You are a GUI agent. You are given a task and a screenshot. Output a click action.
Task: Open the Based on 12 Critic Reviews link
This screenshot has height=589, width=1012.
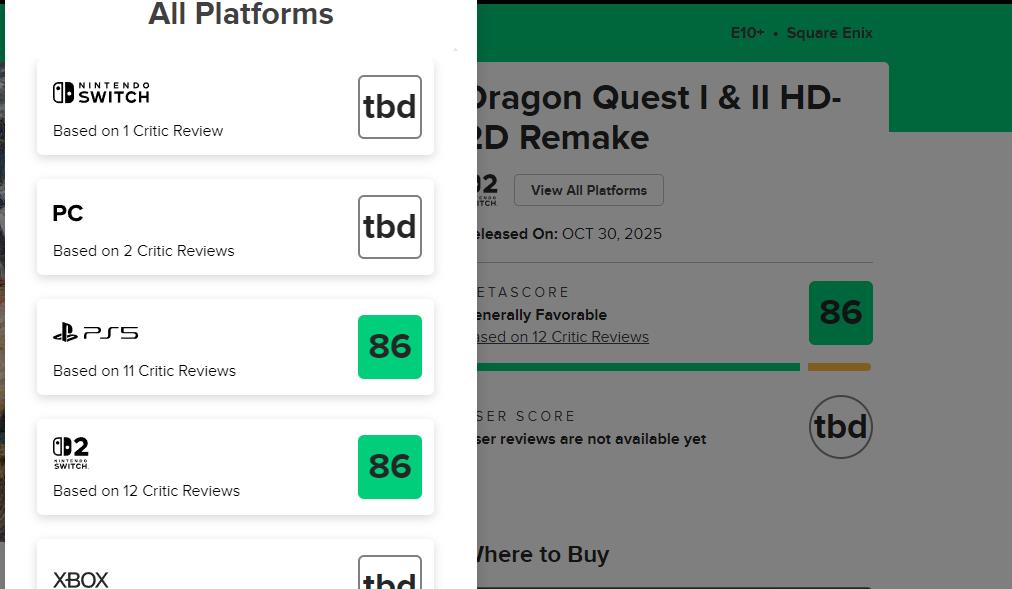point(562,337)
